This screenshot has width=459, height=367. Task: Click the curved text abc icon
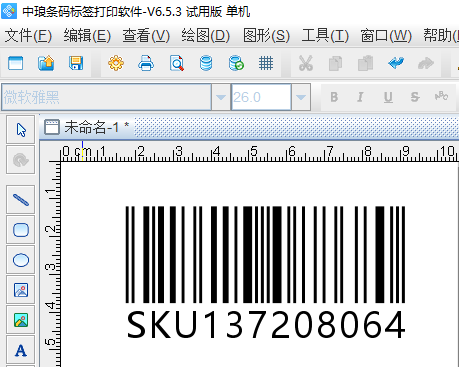point(441,96)
